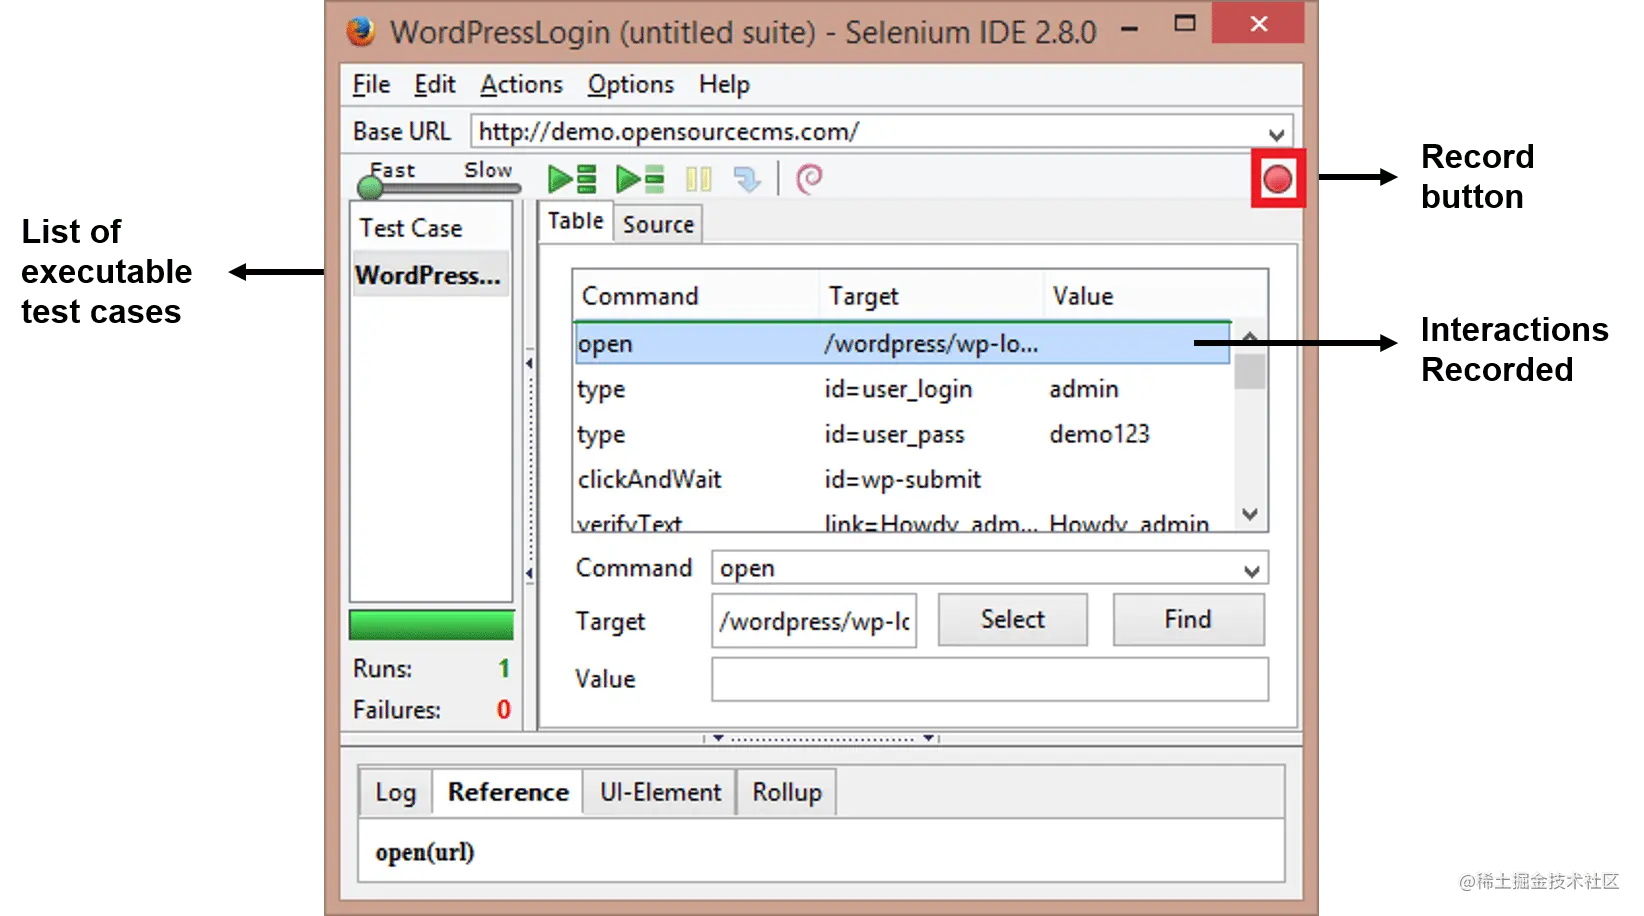
Task: Click command table scroll down arrow
Action: pos(1250,514)
